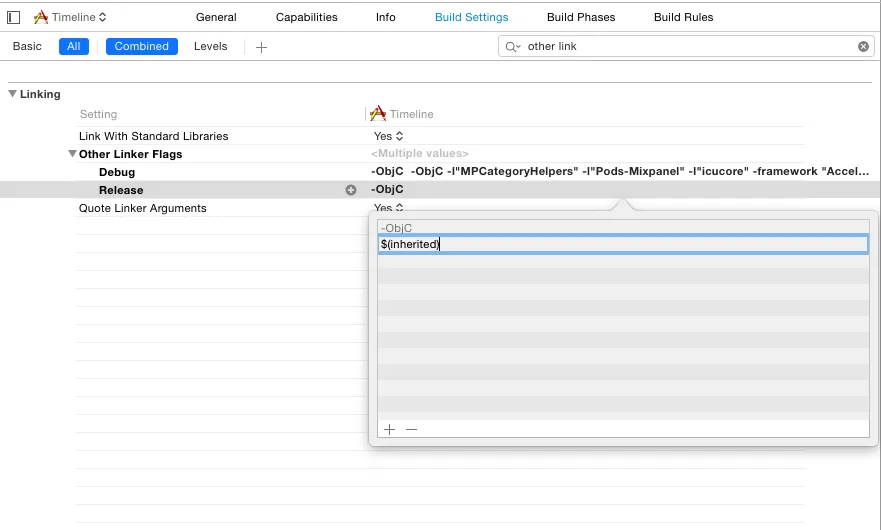The image size is (881, 530).
Task: Switch to the General tab
Action: coord(216,17)
